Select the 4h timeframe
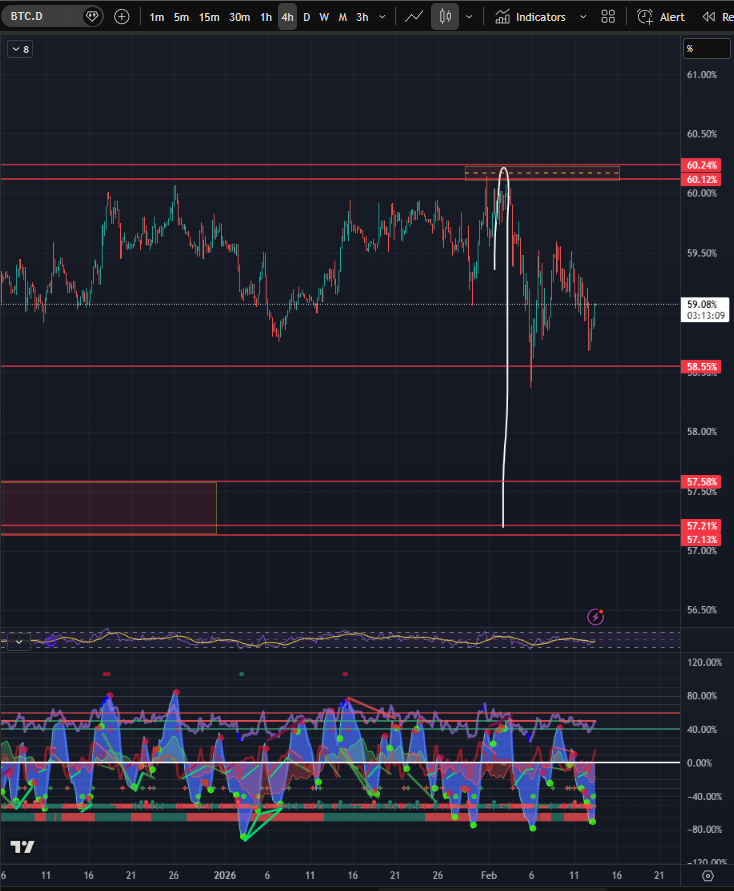The image size is (734, 891). click(x=287, y=17)
